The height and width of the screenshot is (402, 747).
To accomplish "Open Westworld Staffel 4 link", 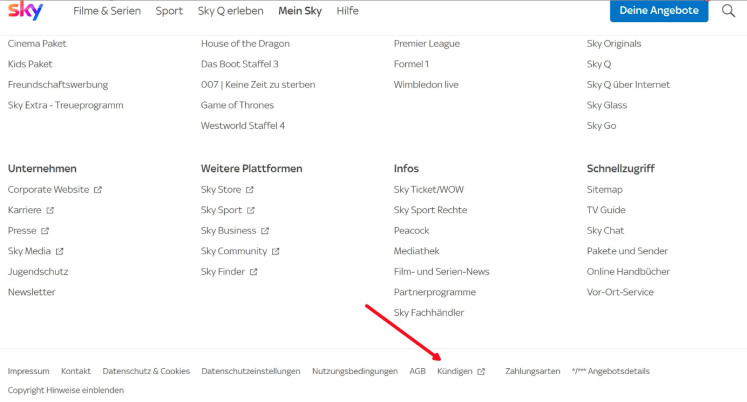I will [x=242, y=125].
